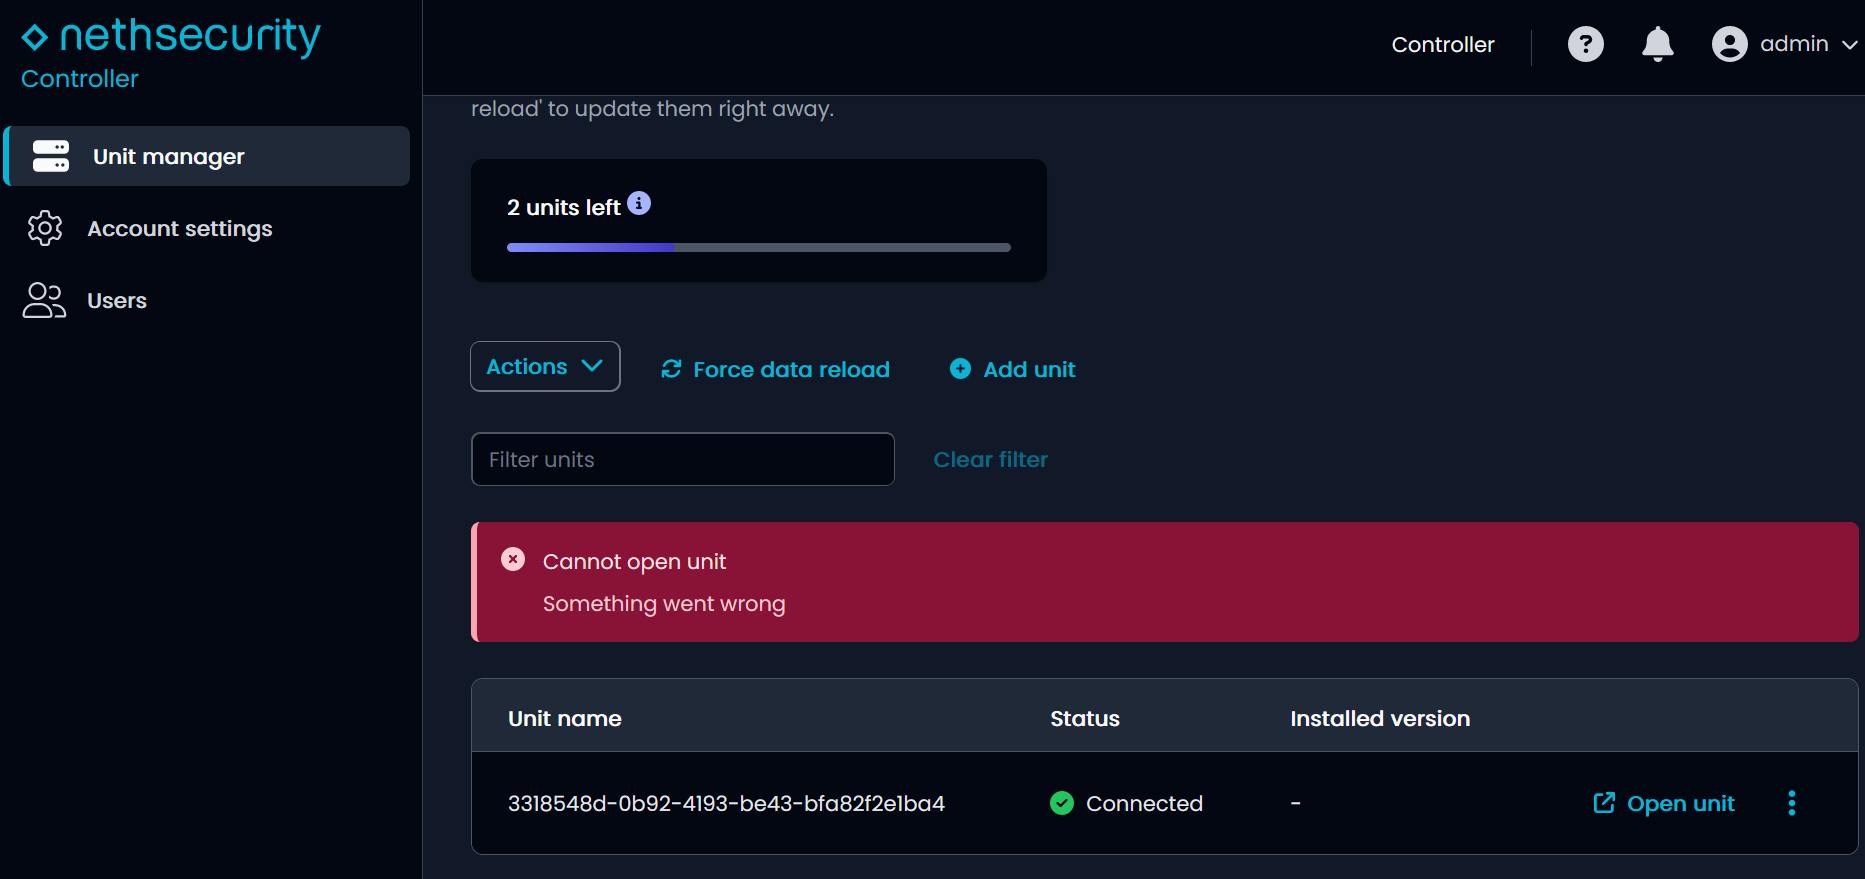The image size is (1865, 879).
Task: Click the Unit manager server icon
Action: tap(51, 156)
